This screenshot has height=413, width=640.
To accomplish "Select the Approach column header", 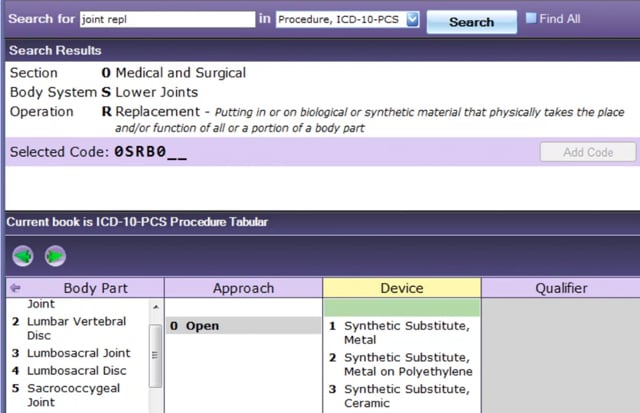I will (x=243, y=288).
